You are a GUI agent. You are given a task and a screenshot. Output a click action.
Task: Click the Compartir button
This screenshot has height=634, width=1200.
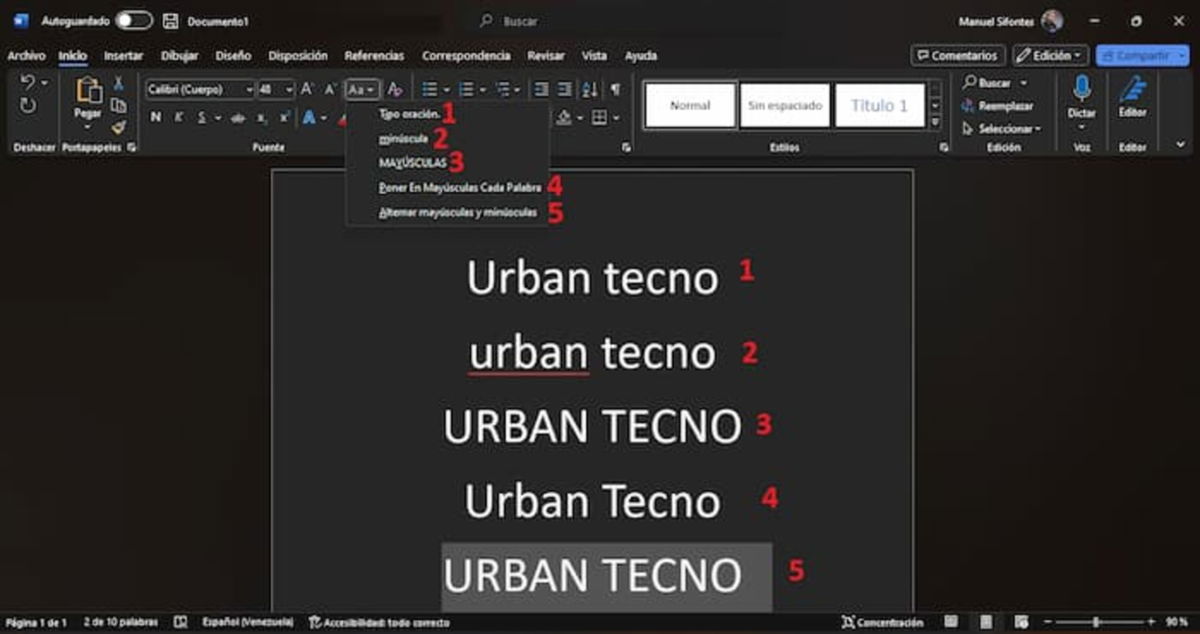pyautogui.click(x=1138, y=55)
